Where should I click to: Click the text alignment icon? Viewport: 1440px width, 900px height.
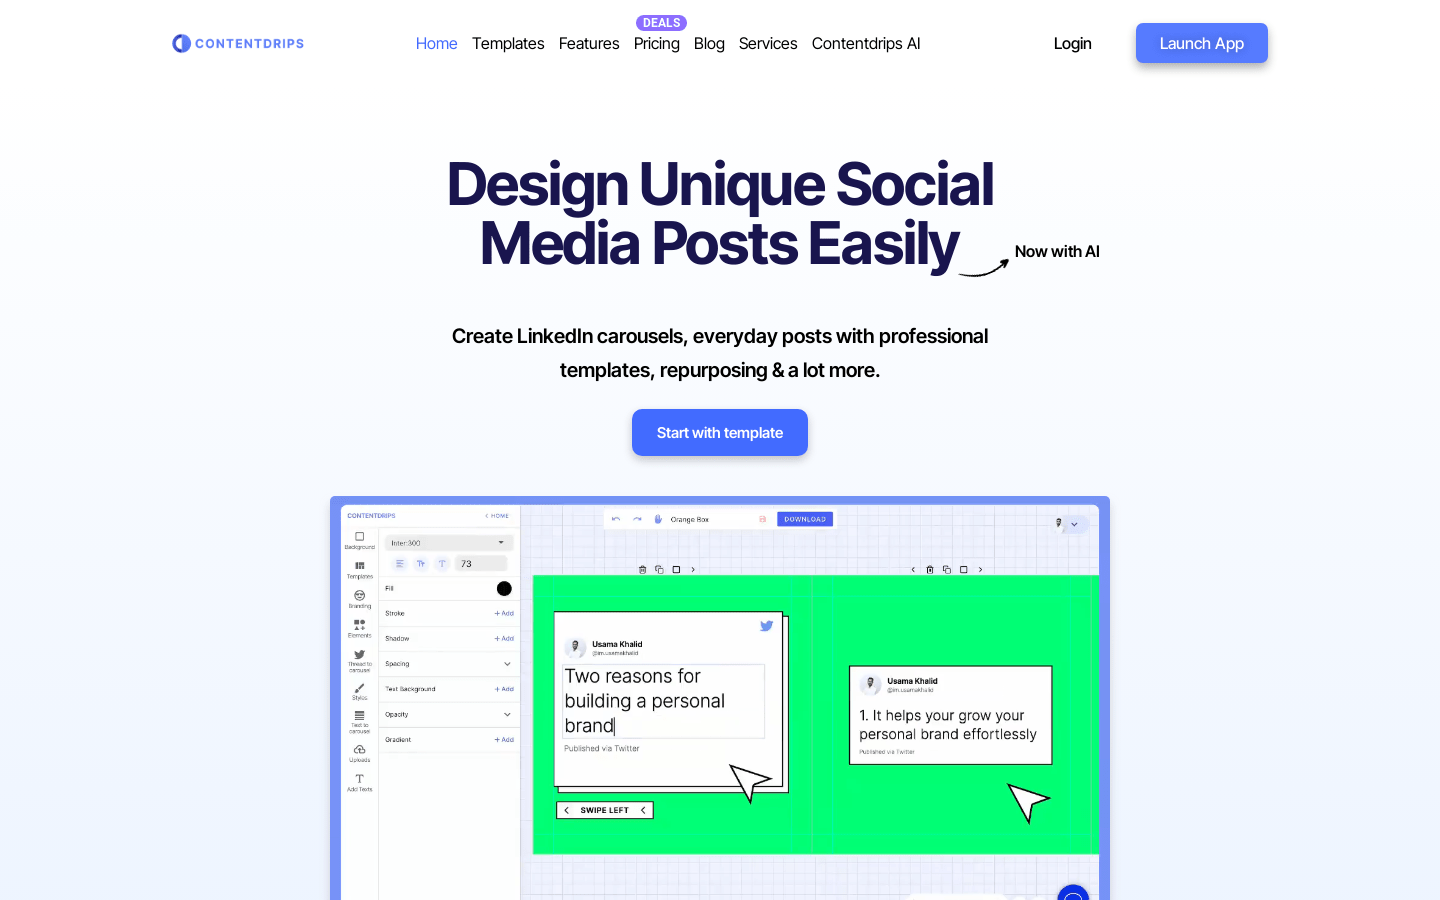pyautogui.click(x=400, y=564)
